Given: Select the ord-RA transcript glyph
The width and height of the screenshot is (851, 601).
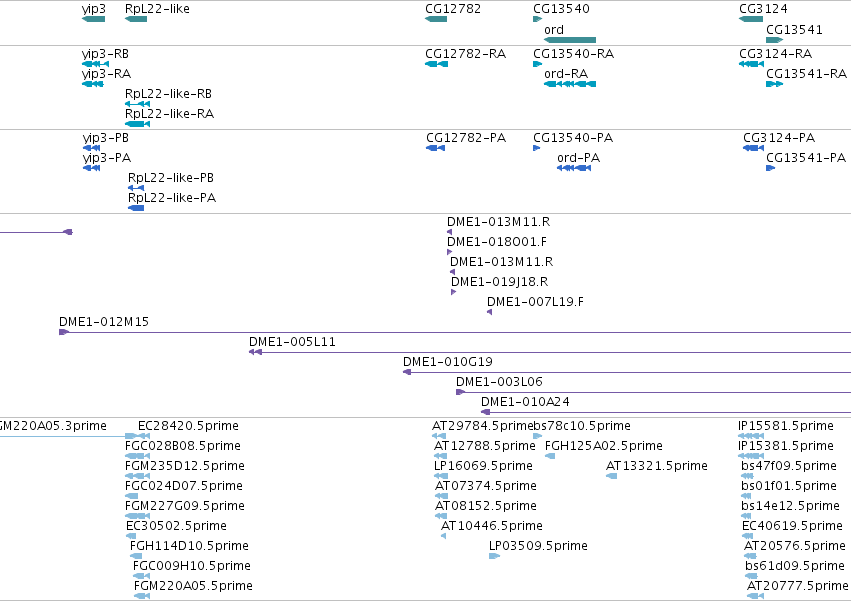Looking at the screenshot, I should click(570, 84).
